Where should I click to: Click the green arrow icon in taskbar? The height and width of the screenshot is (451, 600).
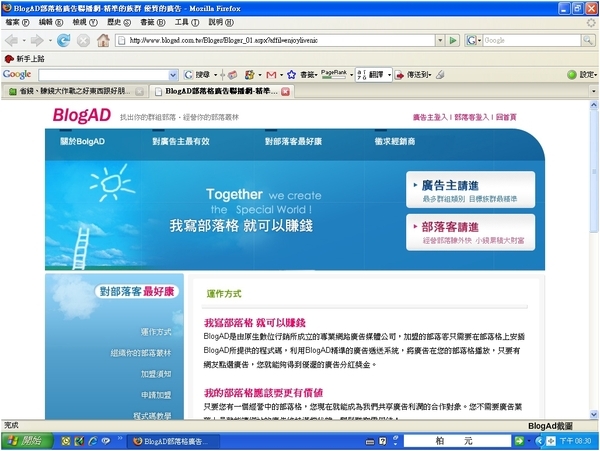[x=519, y=441]
